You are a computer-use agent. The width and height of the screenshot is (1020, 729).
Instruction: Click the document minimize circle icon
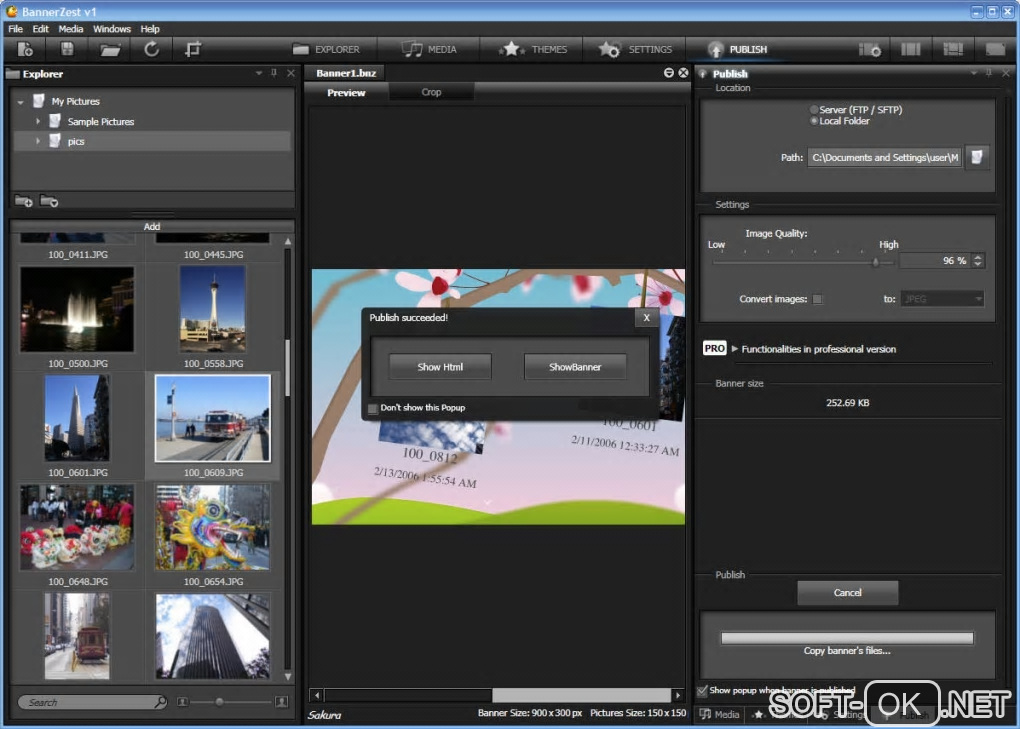click(x=668, y=73)
